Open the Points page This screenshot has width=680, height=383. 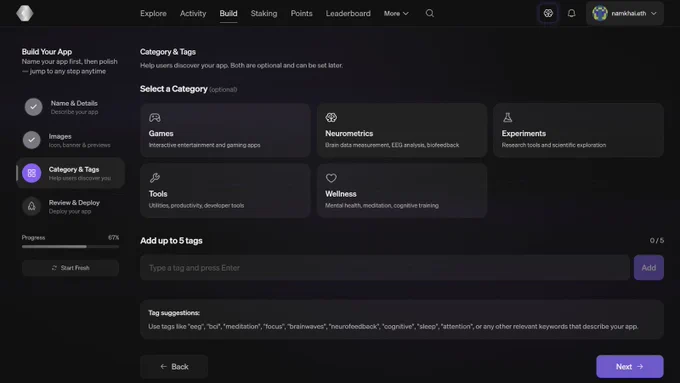click(301, 13)
